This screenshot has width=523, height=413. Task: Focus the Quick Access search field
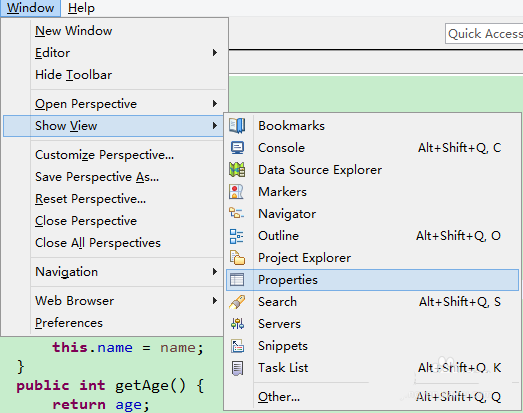(x=484, y=34)
